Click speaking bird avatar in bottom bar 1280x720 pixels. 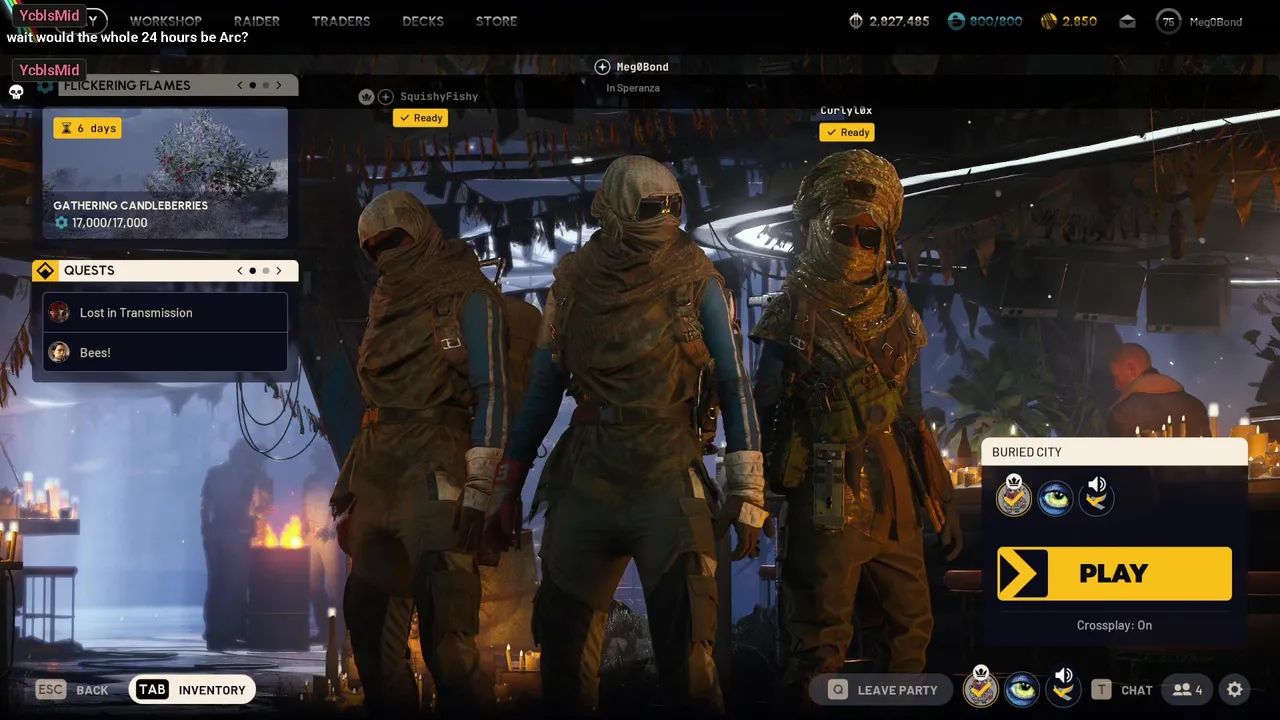click(1063, 688)
